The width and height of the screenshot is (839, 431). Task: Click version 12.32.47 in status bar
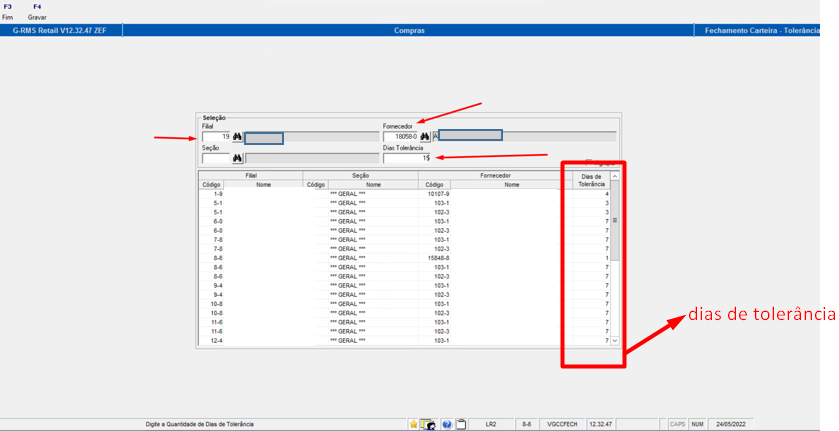click(x=600, y=425)
